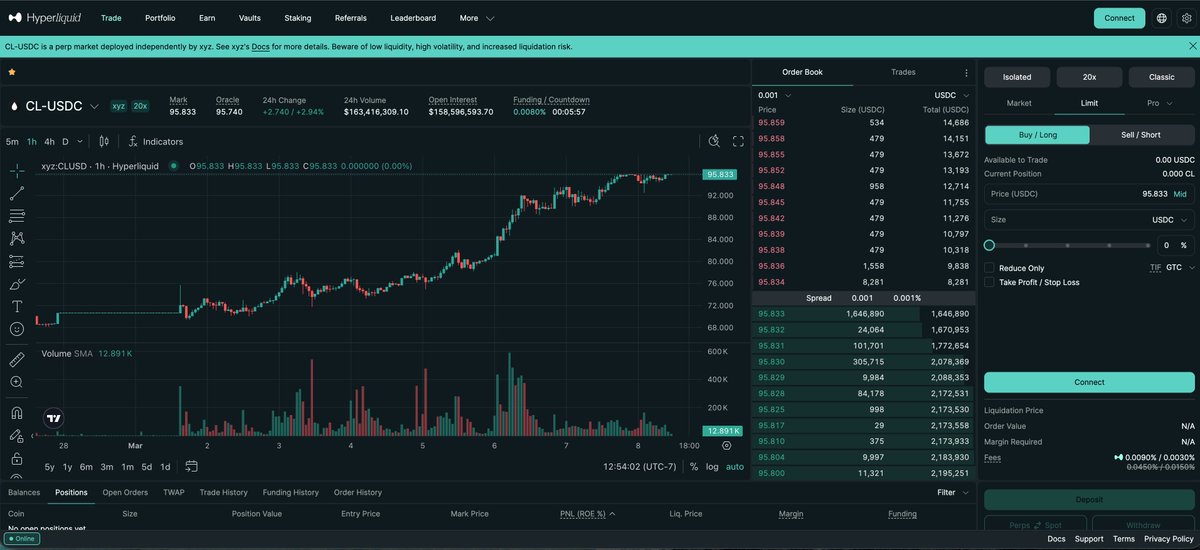This screenshot has width=1200, height=550.
Task: Switch the chart to 4h interval
Action: click(49, 142)
